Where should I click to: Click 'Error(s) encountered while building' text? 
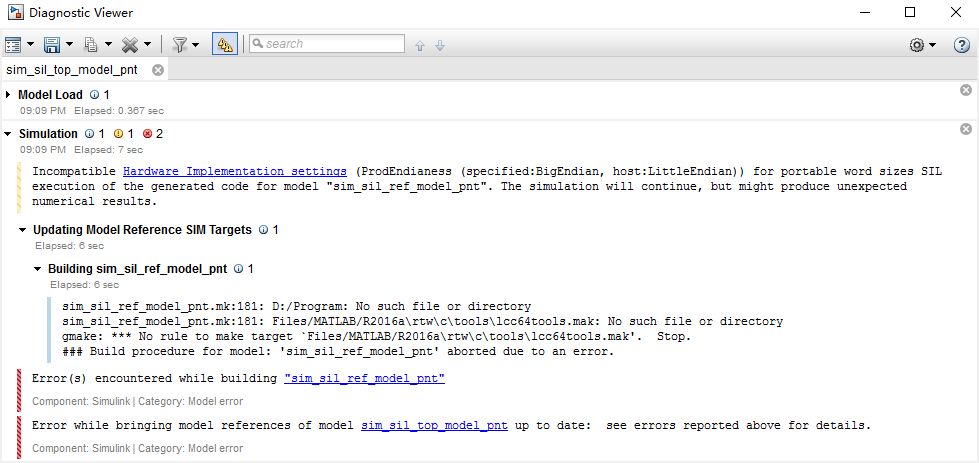coord(154,378)
